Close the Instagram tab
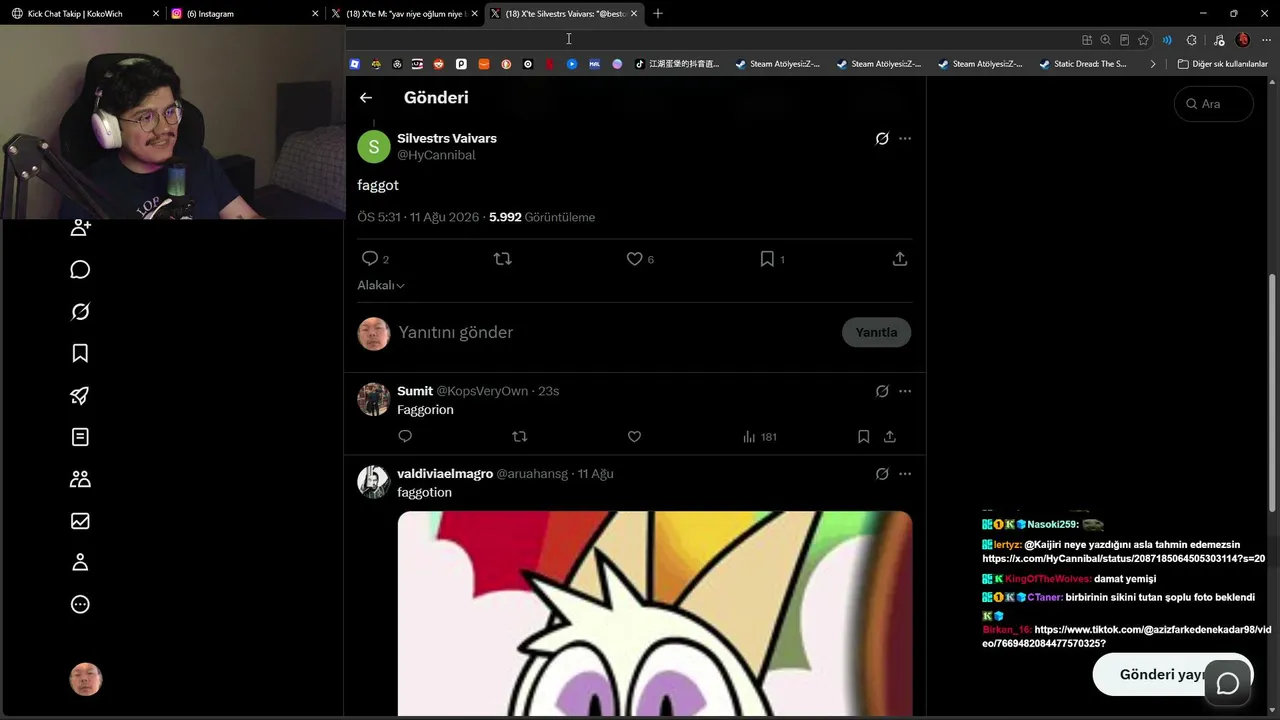This screenshot has width=1280, height=720. (x=315, y=14)
